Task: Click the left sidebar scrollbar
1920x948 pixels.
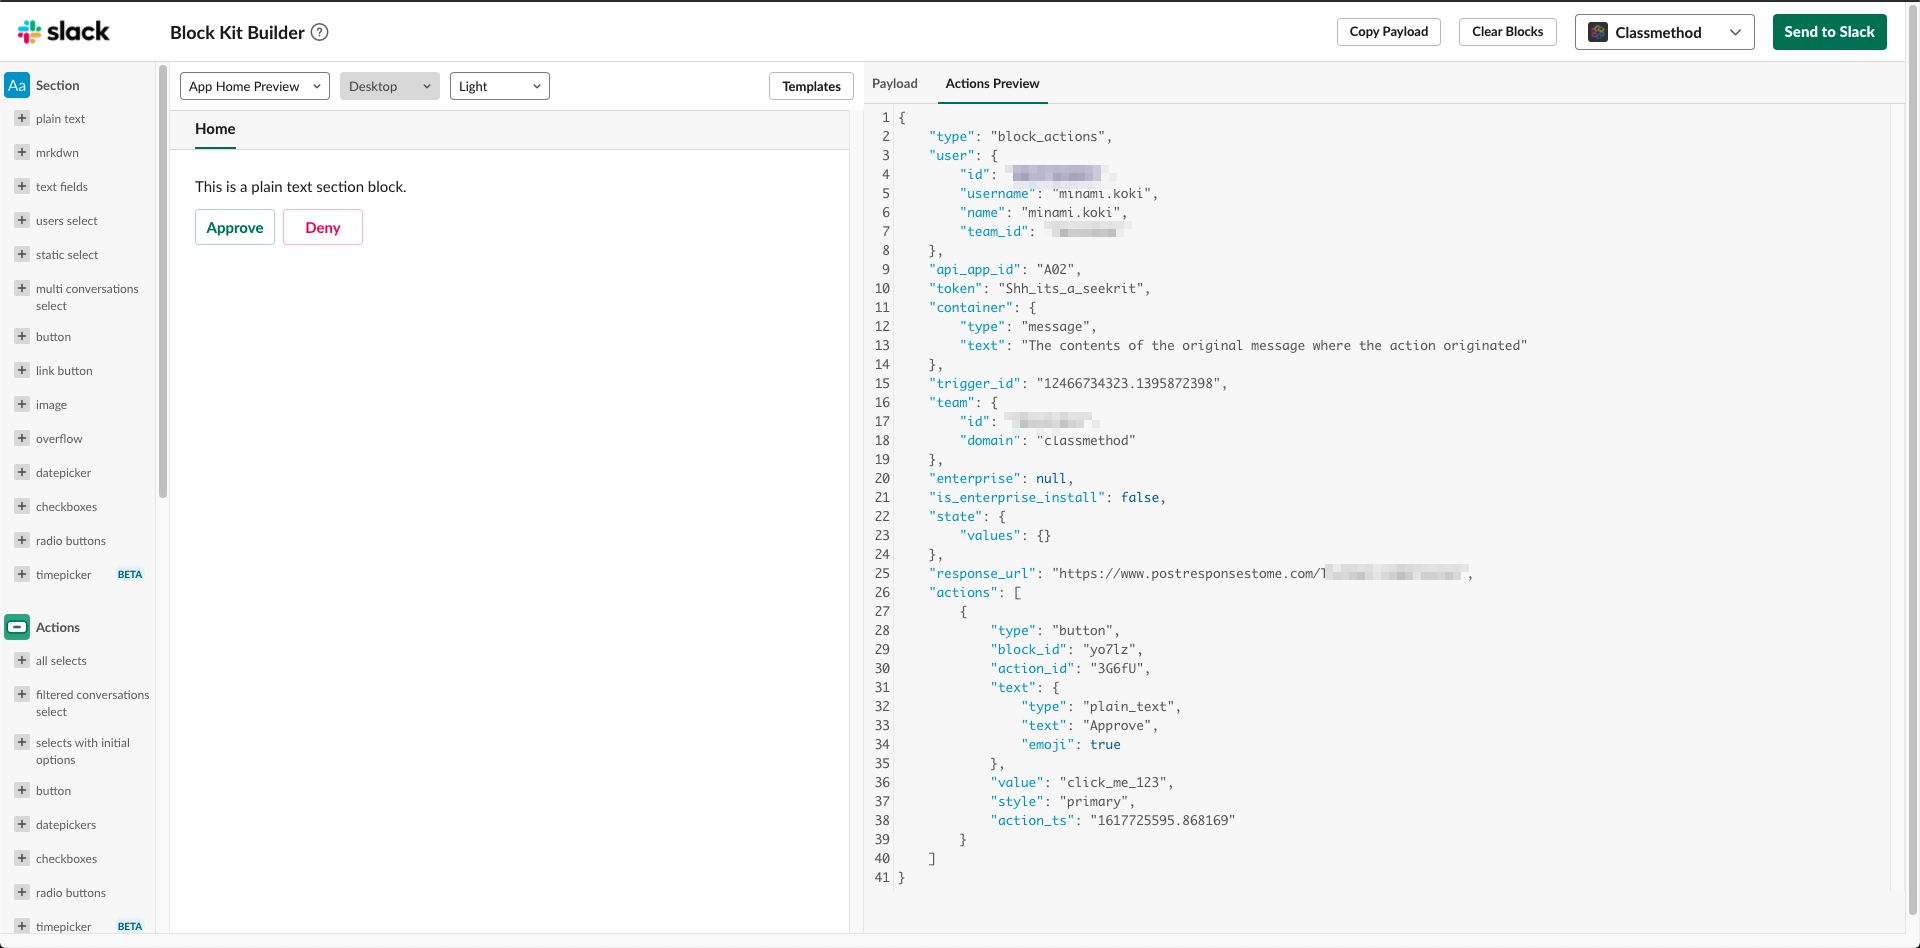Action: pyautogui.click(x=162, y=282)
